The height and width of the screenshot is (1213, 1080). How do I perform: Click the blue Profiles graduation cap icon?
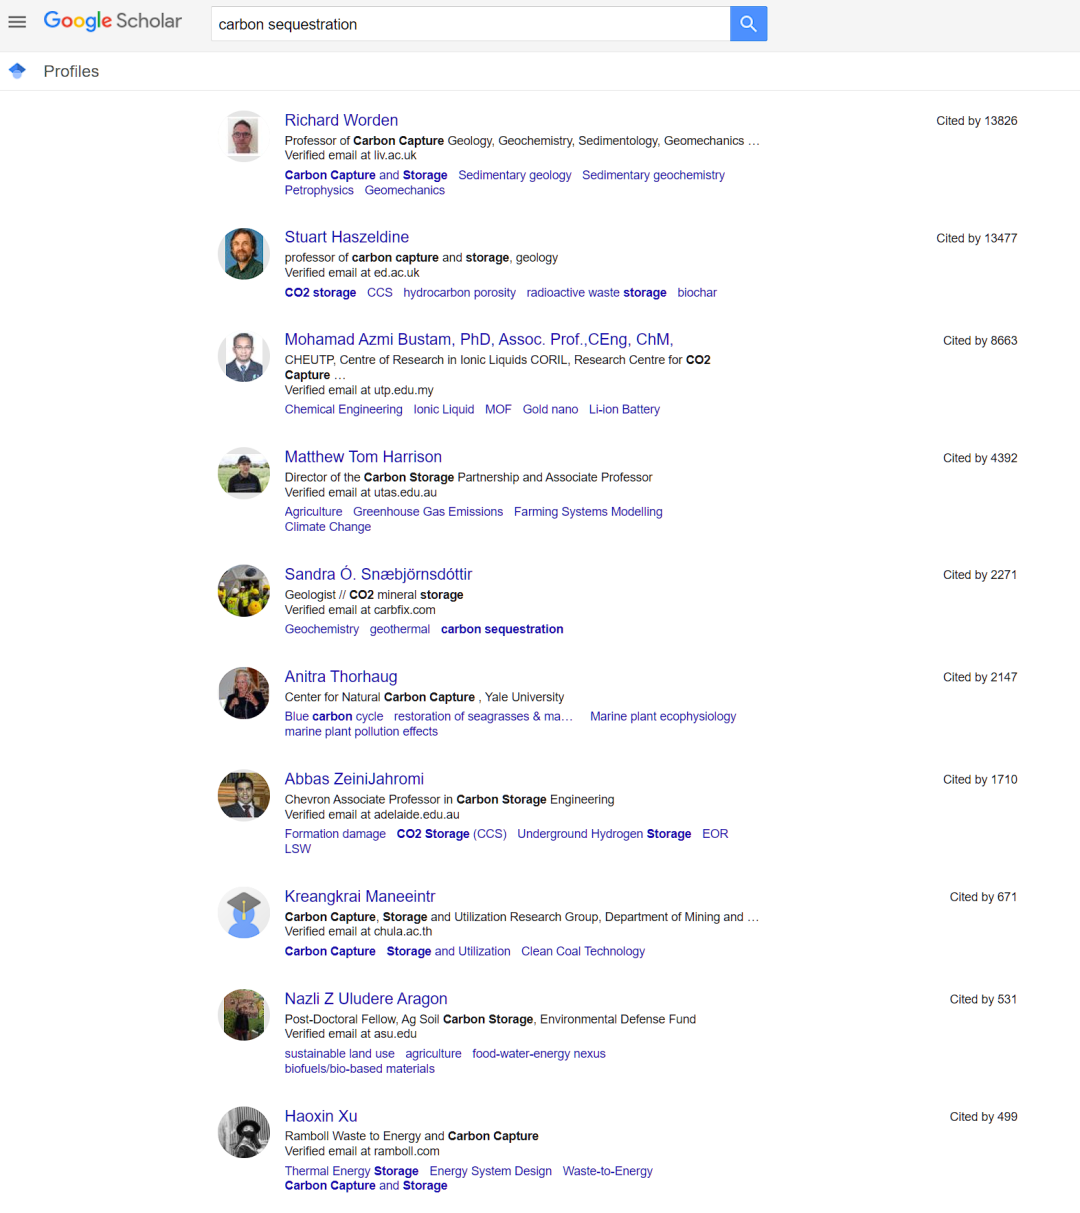point(17,71)
